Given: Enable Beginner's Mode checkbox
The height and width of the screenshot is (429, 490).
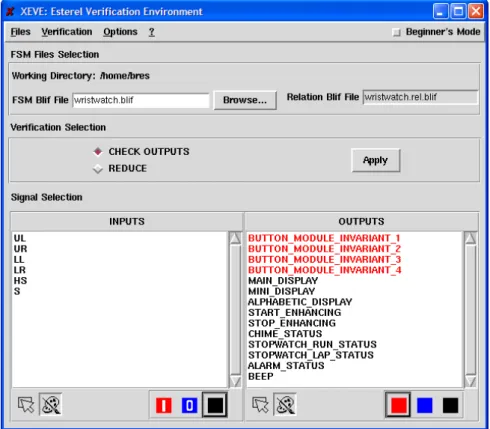Looking at the screenshot, I should pos(397,32).
